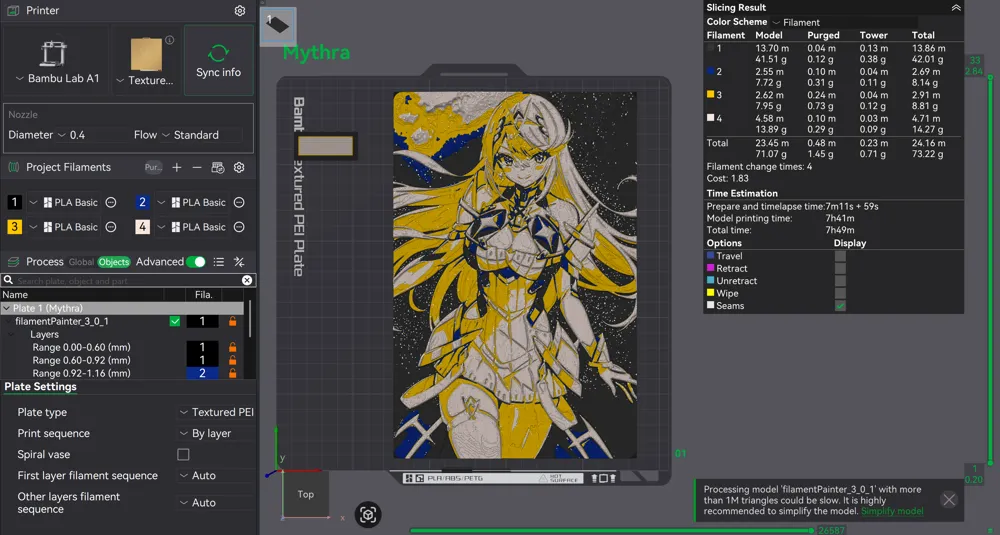The image size is (1000, 535).
Task: Edit filament 4 PLA Basic preset
Action: pyautogui.click(x=239, y=227)
